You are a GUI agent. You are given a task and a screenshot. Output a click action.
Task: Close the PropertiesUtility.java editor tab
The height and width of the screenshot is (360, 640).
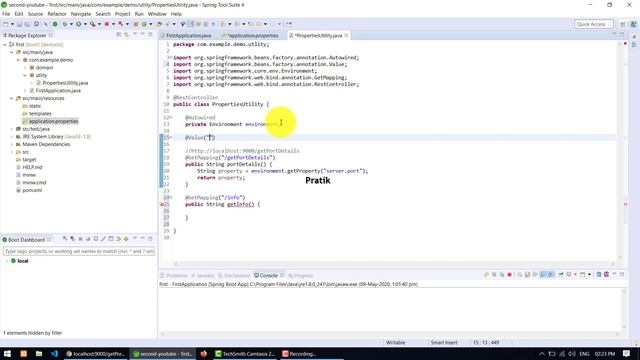[346, 36]
